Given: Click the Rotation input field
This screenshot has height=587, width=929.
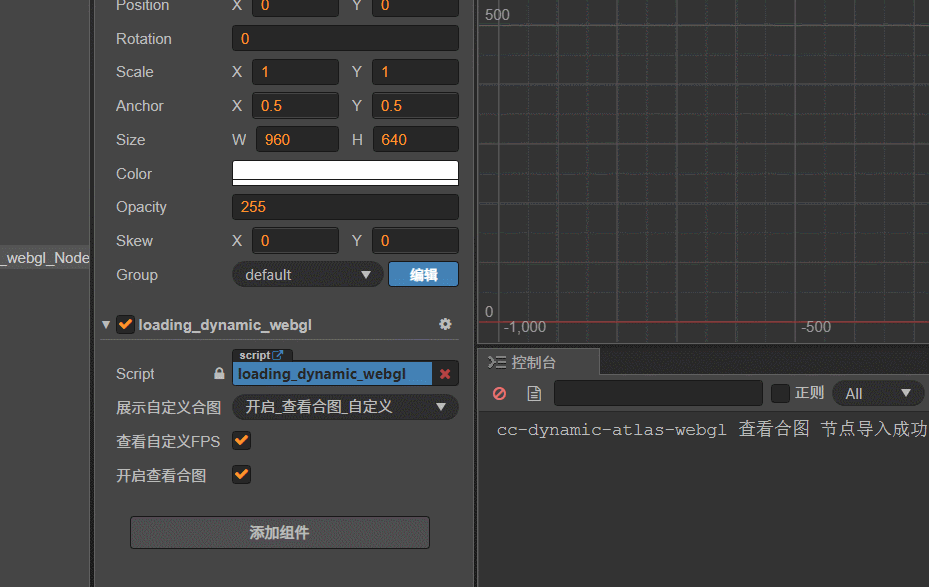Looking at the screenshot, I should 345,39.
